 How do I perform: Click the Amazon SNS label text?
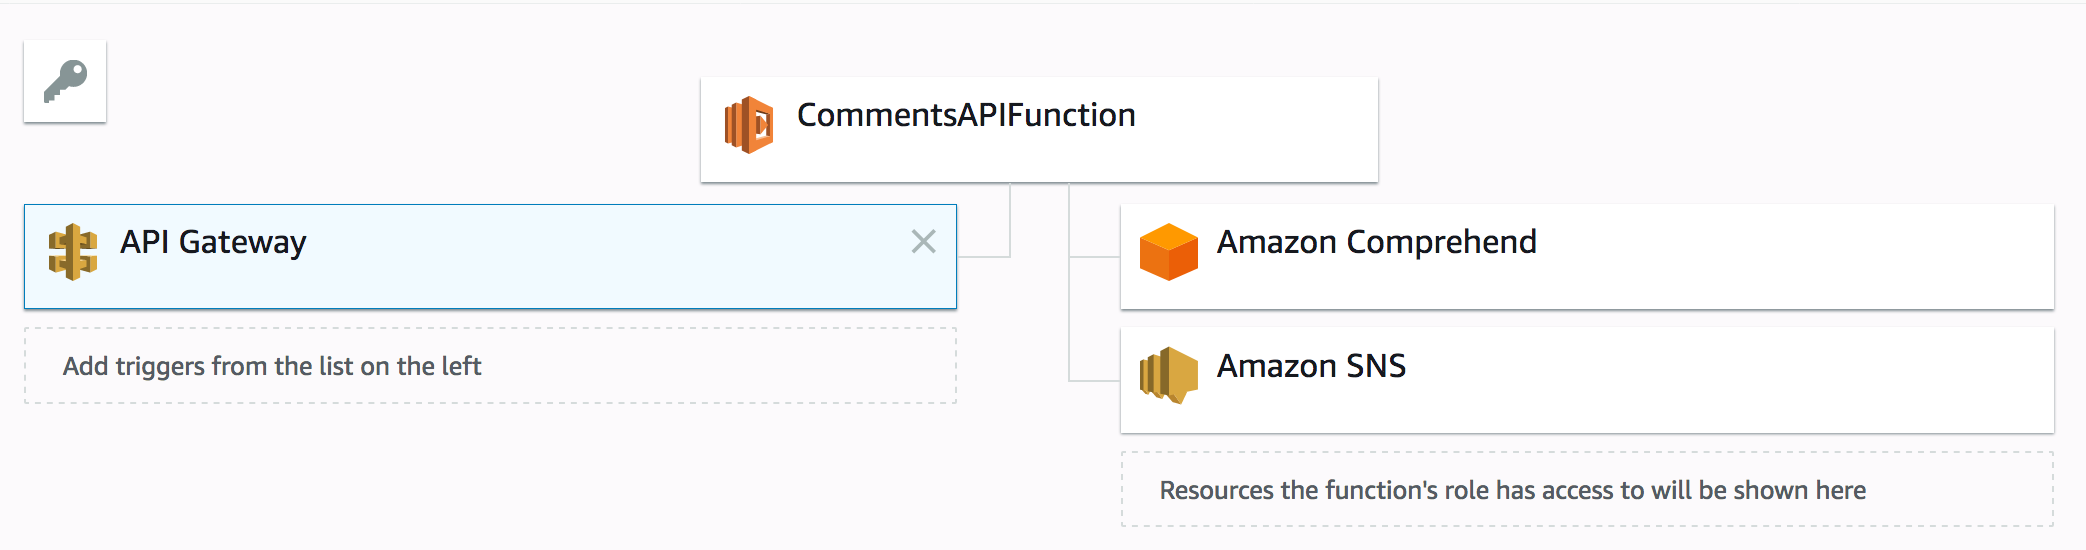click(1311, 366)
